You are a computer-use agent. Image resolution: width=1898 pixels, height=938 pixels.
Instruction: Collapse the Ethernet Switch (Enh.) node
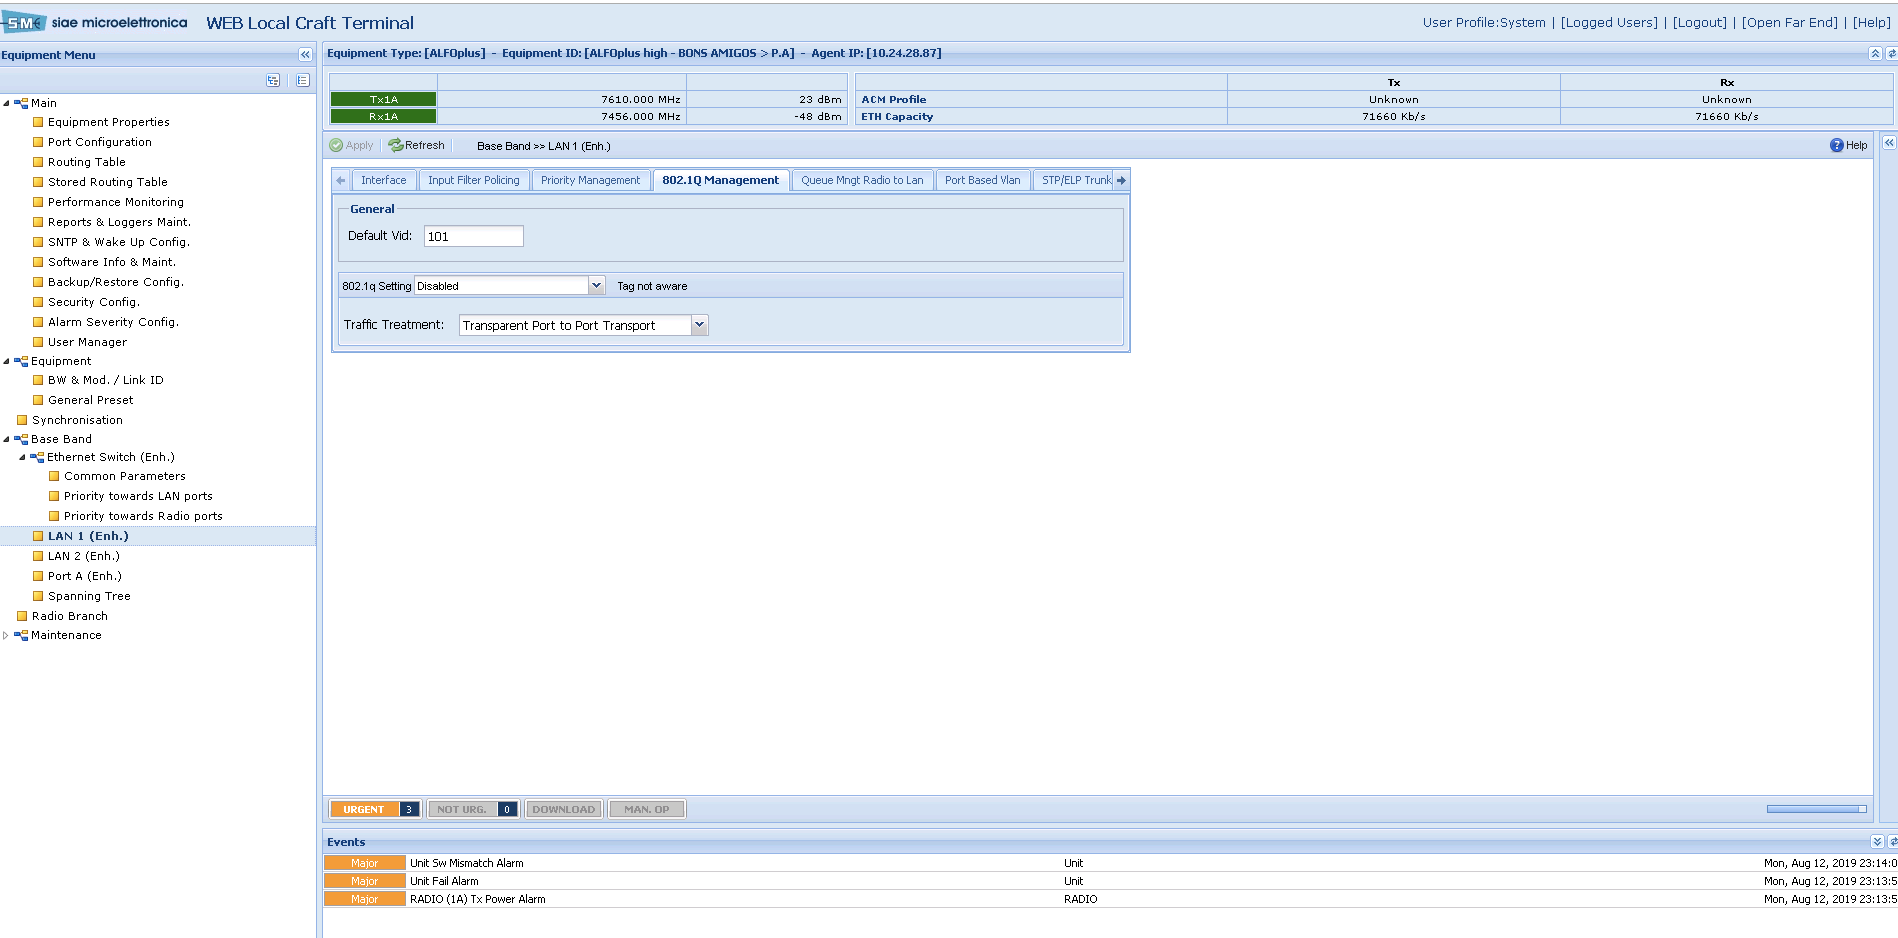(22, 457)
